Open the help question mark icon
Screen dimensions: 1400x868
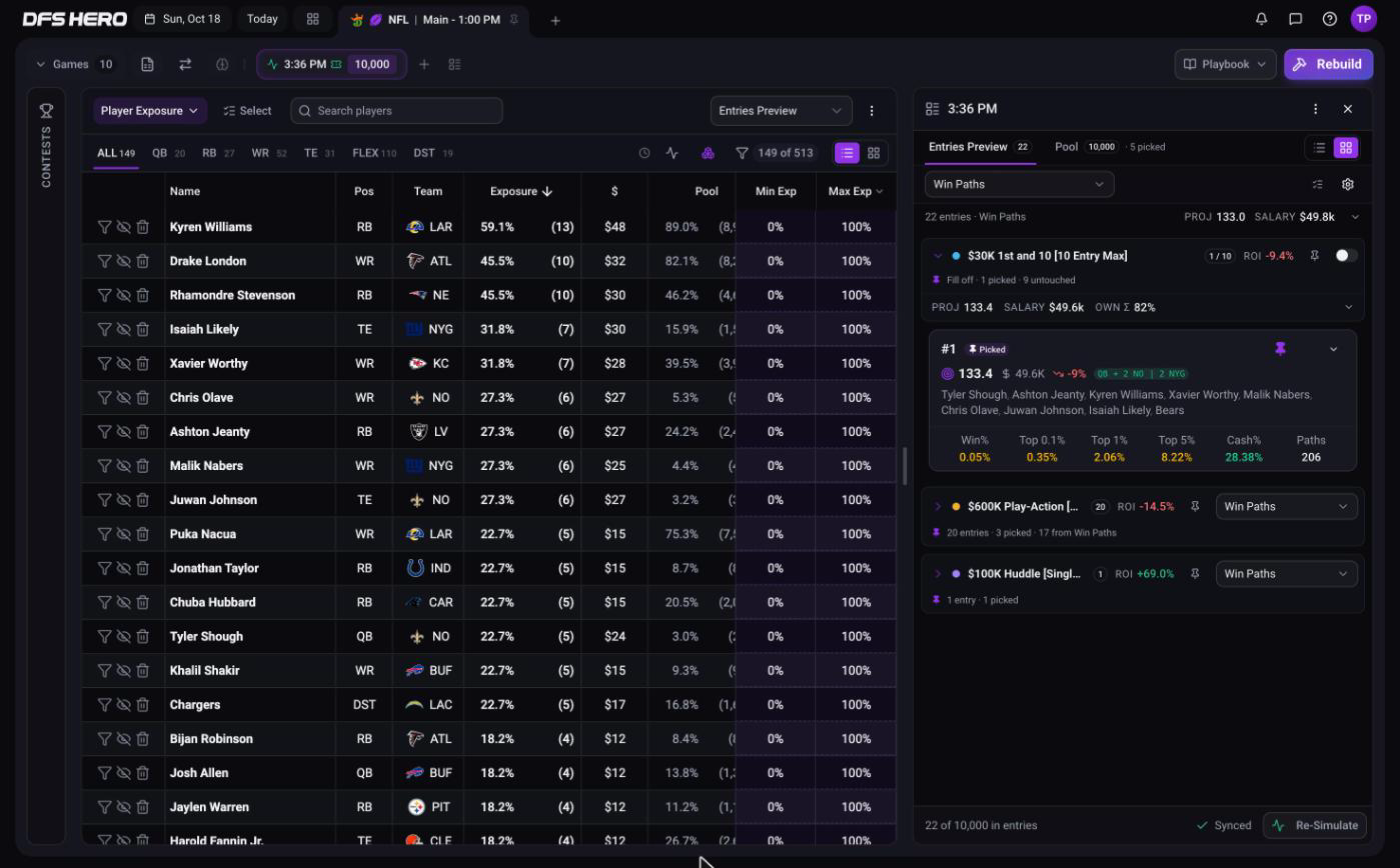(1329, 19)
